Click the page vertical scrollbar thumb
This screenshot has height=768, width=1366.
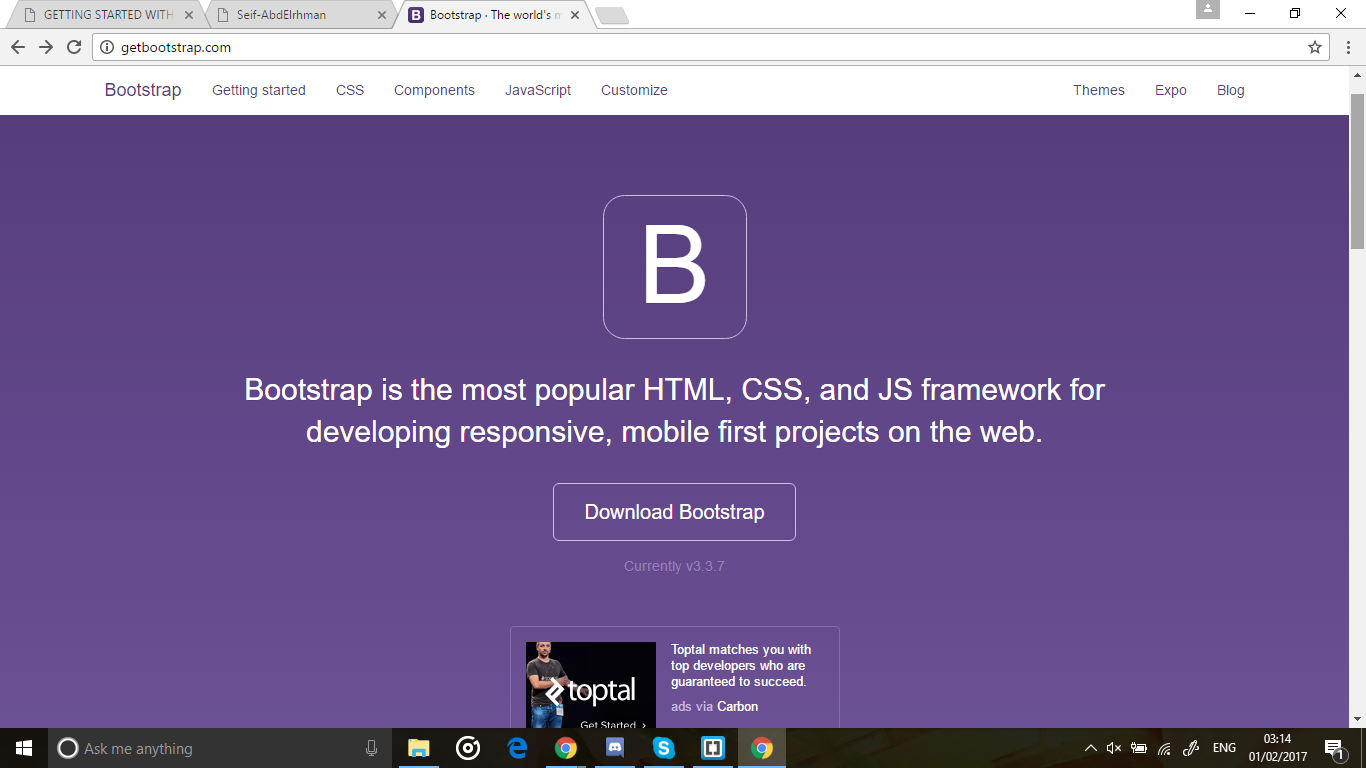pos(1358,170)
